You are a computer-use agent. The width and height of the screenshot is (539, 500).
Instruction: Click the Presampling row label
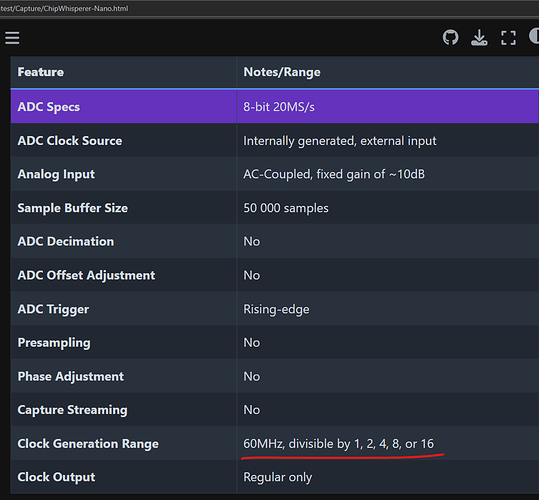[x=54, y=343]
